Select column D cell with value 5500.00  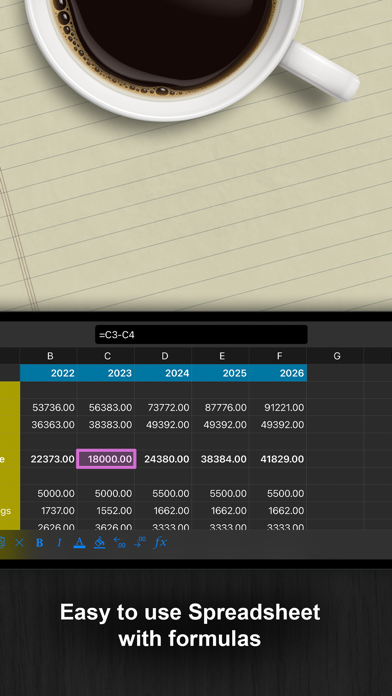[163, 494]
